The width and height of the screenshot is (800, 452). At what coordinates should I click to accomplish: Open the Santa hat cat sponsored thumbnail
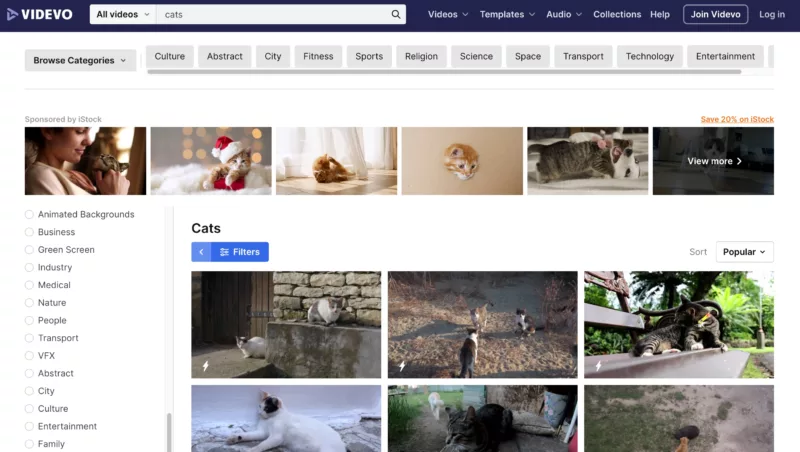coord(211,161)
